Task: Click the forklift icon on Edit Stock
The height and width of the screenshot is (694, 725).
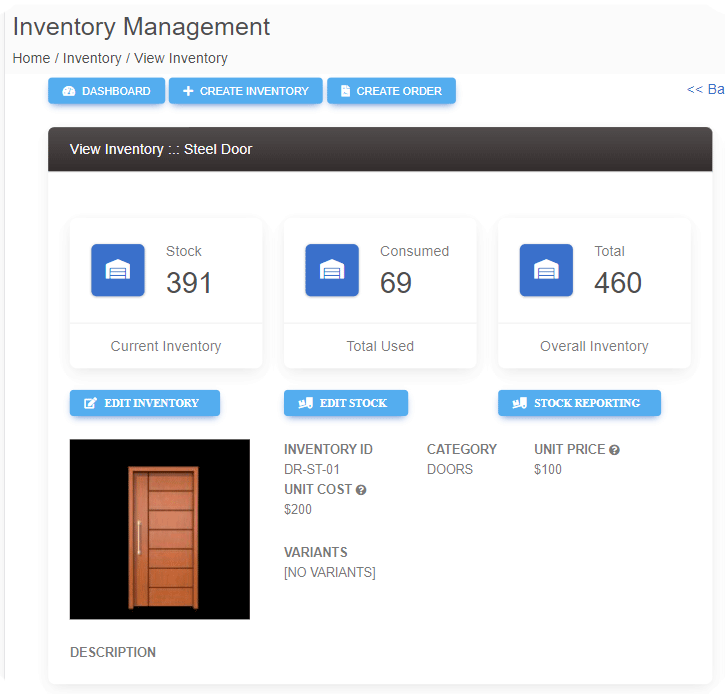Action: (306, 403)
